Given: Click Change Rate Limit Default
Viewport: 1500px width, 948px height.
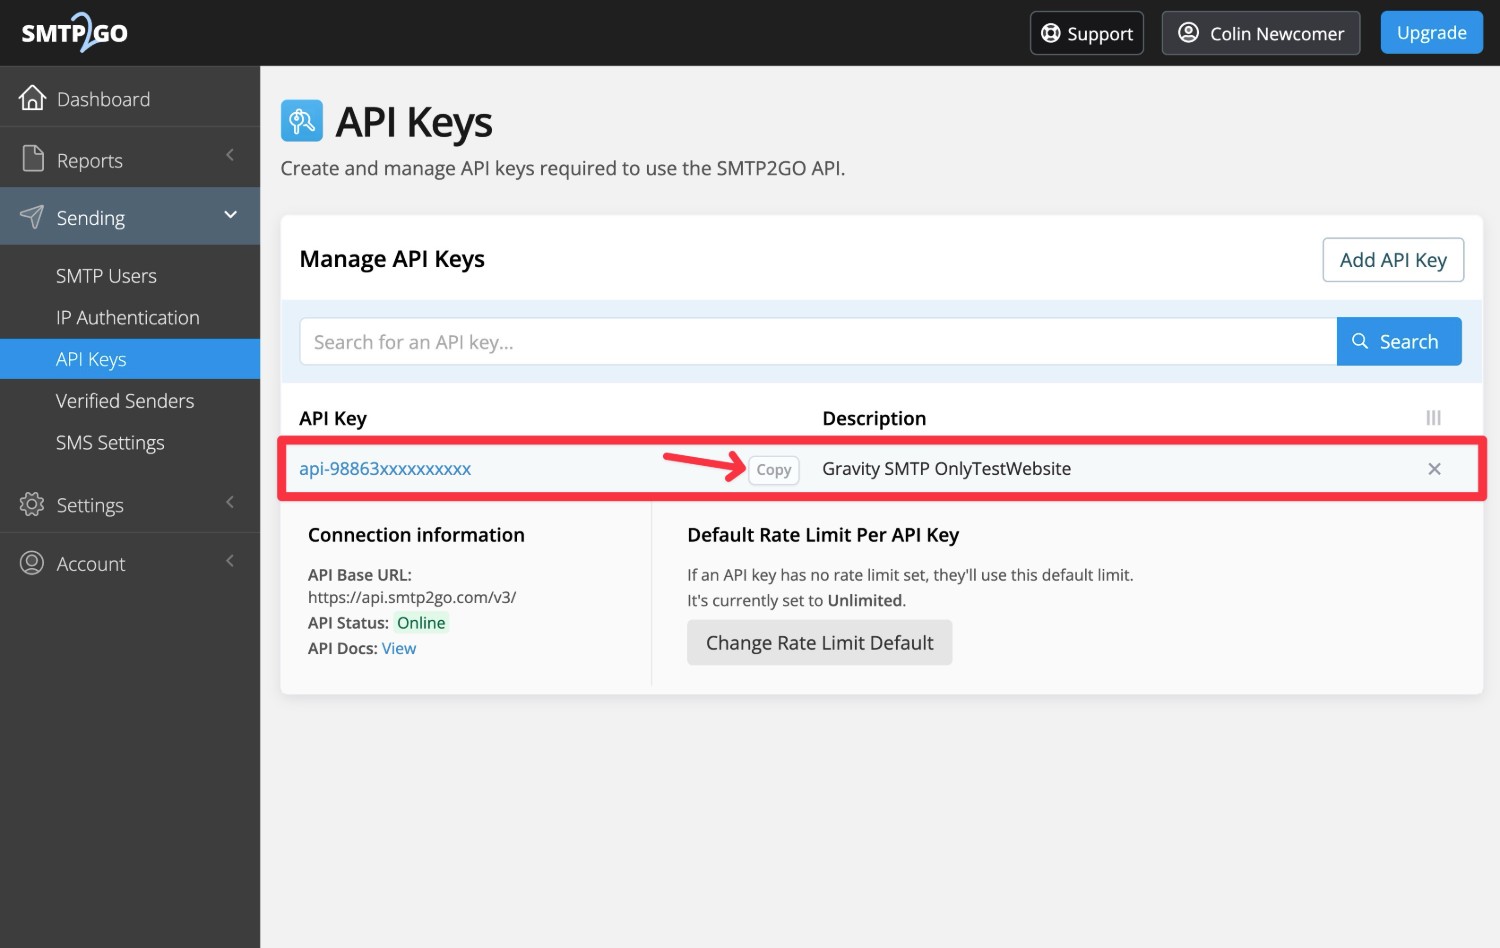Looking at the screenshot, I should click(820, 643).
